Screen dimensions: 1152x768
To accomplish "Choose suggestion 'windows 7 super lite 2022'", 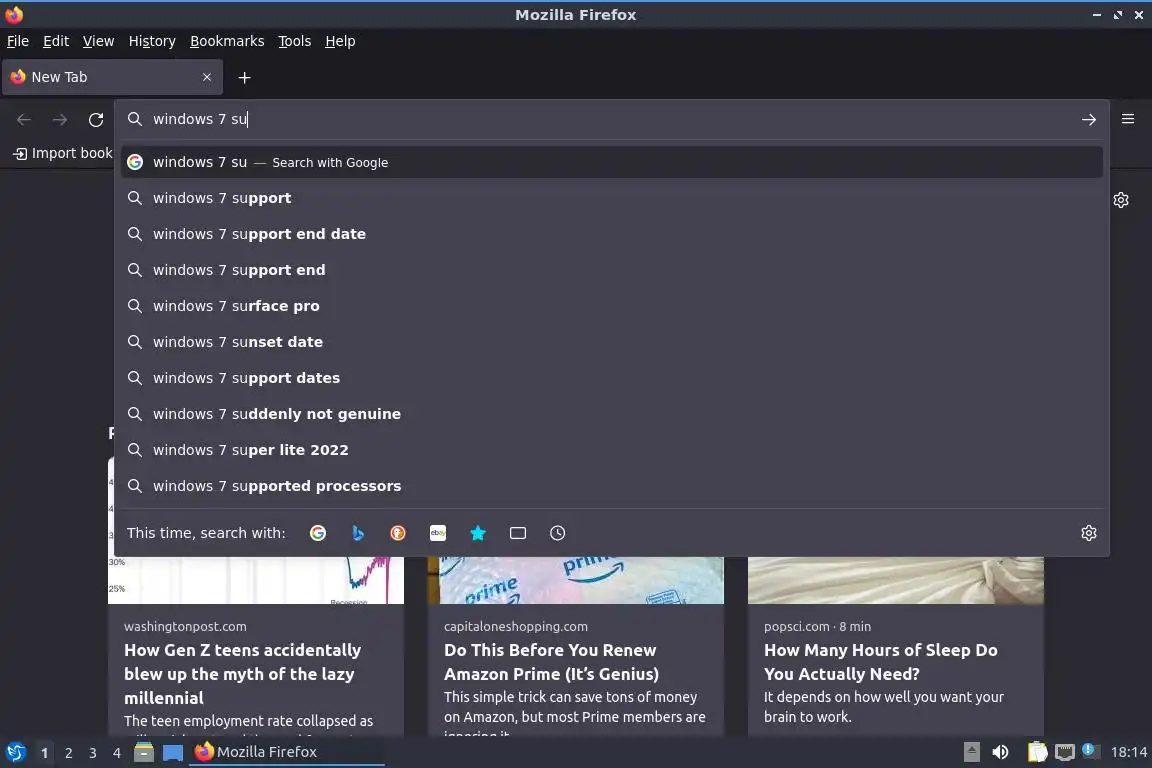I will [611, 450].
